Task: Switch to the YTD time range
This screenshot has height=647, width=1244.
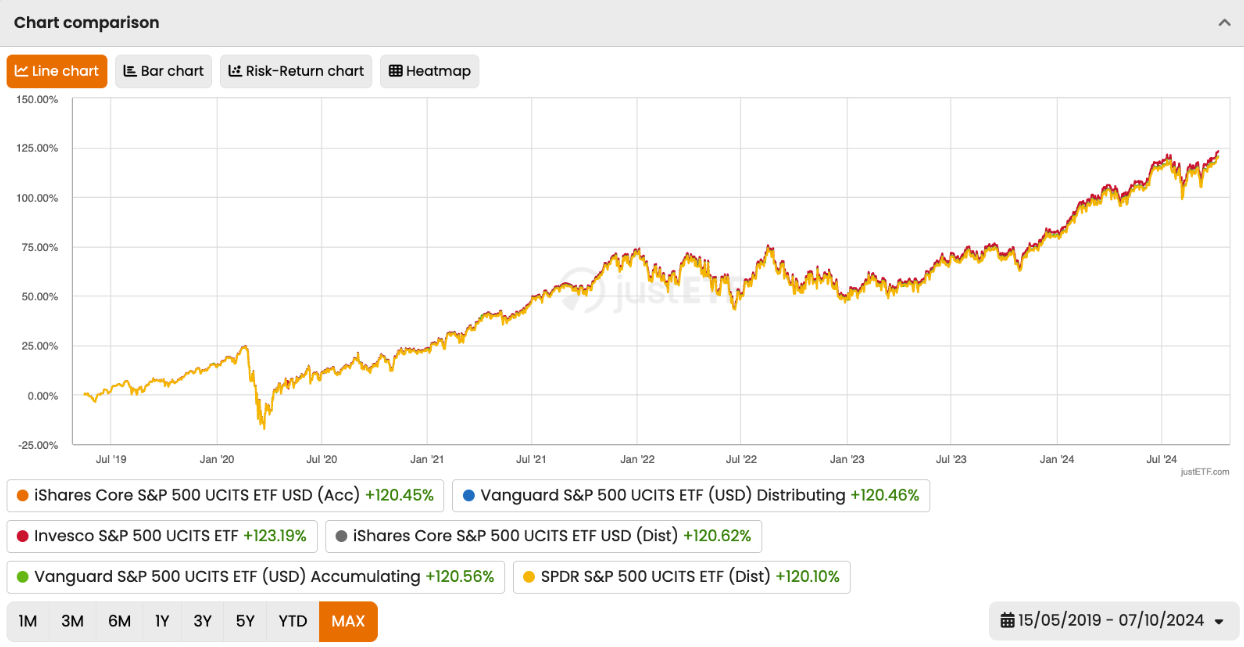Action: (x=292, y=621)
